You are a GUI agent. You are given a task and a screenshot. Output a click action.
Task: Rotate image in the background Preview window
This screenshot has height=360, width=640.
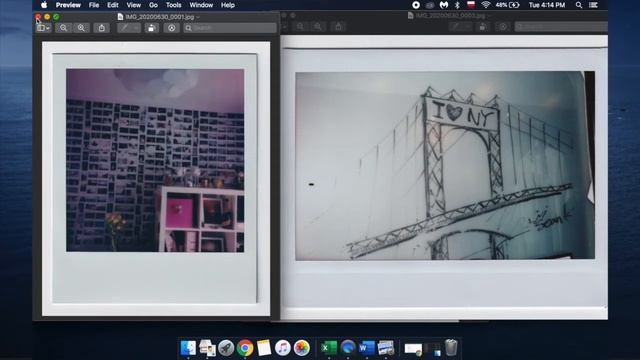click(483, 27)
